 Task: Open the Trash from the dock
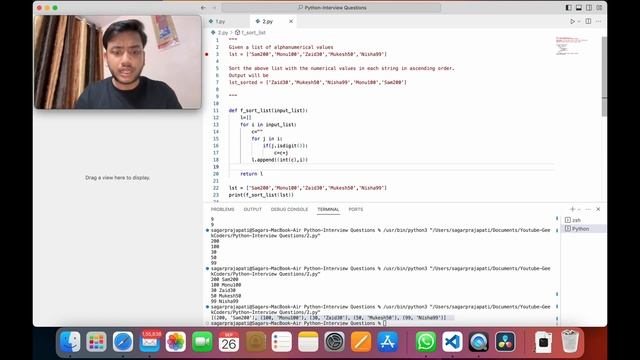[570, 342]
